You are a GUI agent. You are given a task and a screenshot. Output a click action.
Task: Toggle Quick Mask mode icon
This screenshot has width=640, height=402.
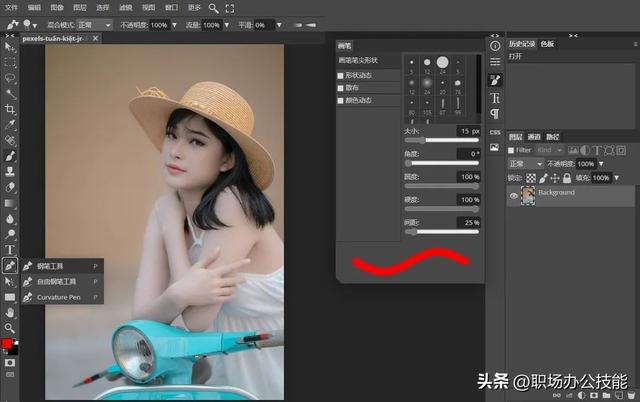click(x=10, y=362)
